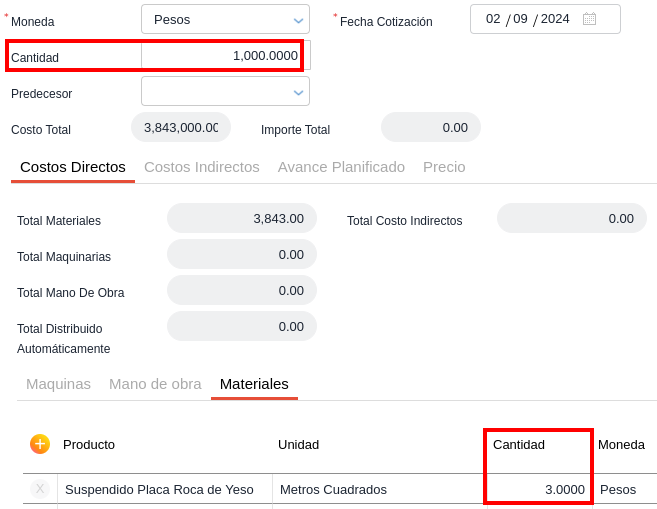
Task: Click the Costo Total value field
Action: [x=181, y=128]
